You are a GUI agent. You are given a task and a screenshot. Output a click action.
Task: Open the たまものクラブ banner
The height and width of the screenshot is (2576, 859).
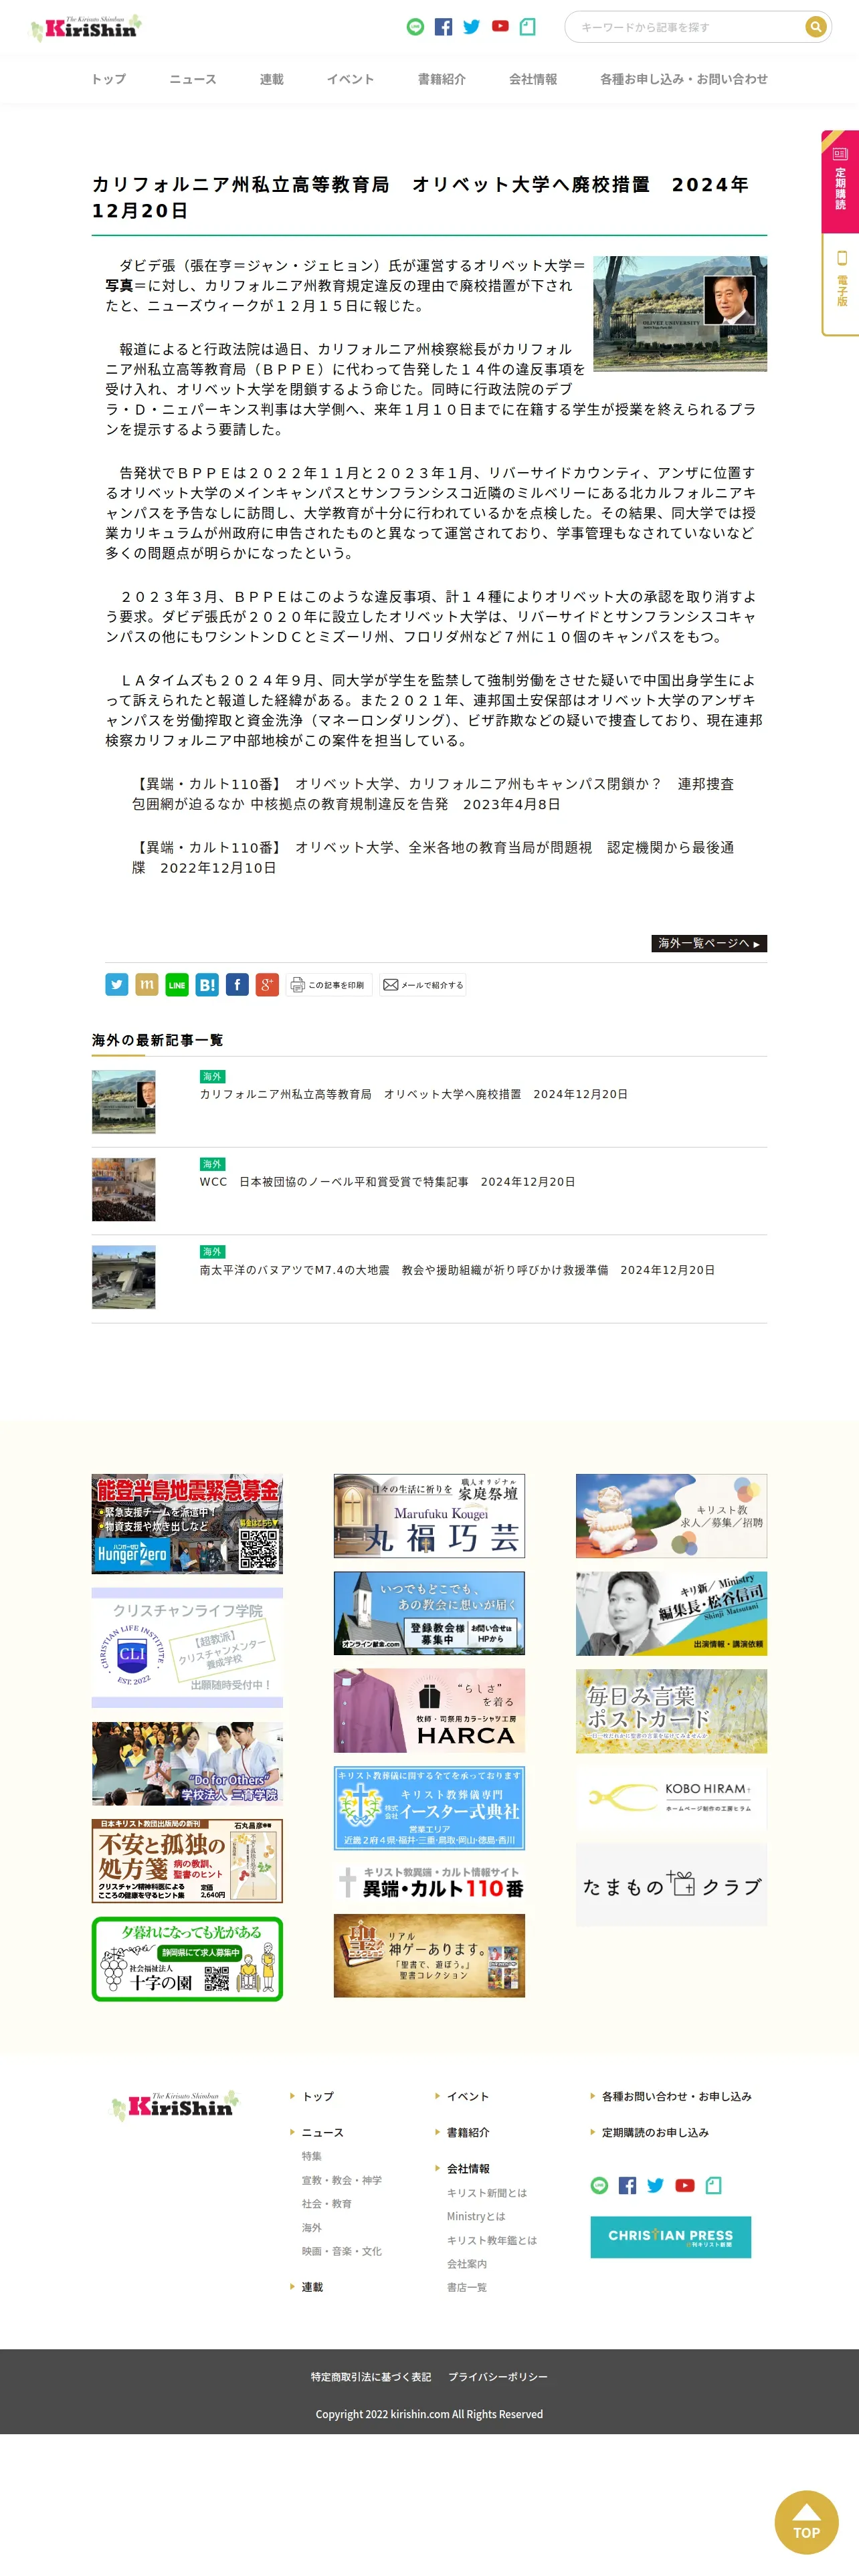[x=671, y=1885]
